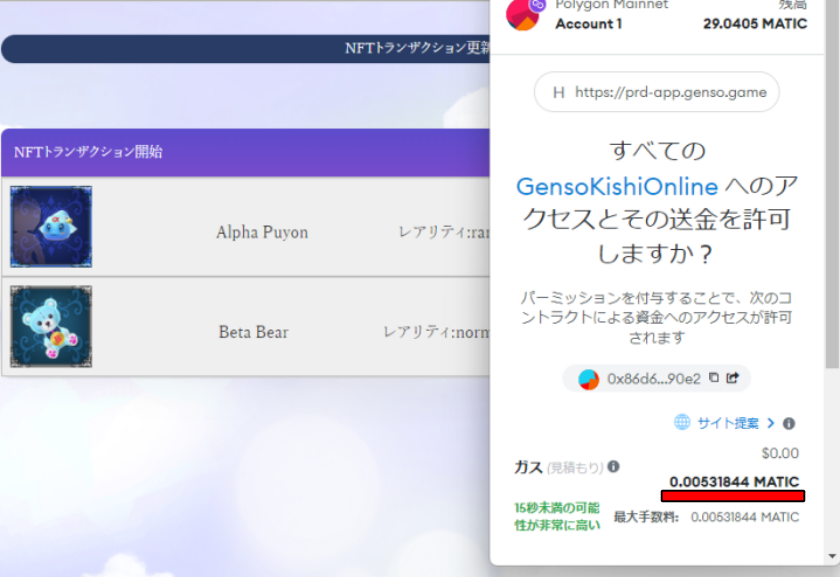
Task: Click the https://prd-app.genso.game origin pill
Action: (x=656, y=92)
